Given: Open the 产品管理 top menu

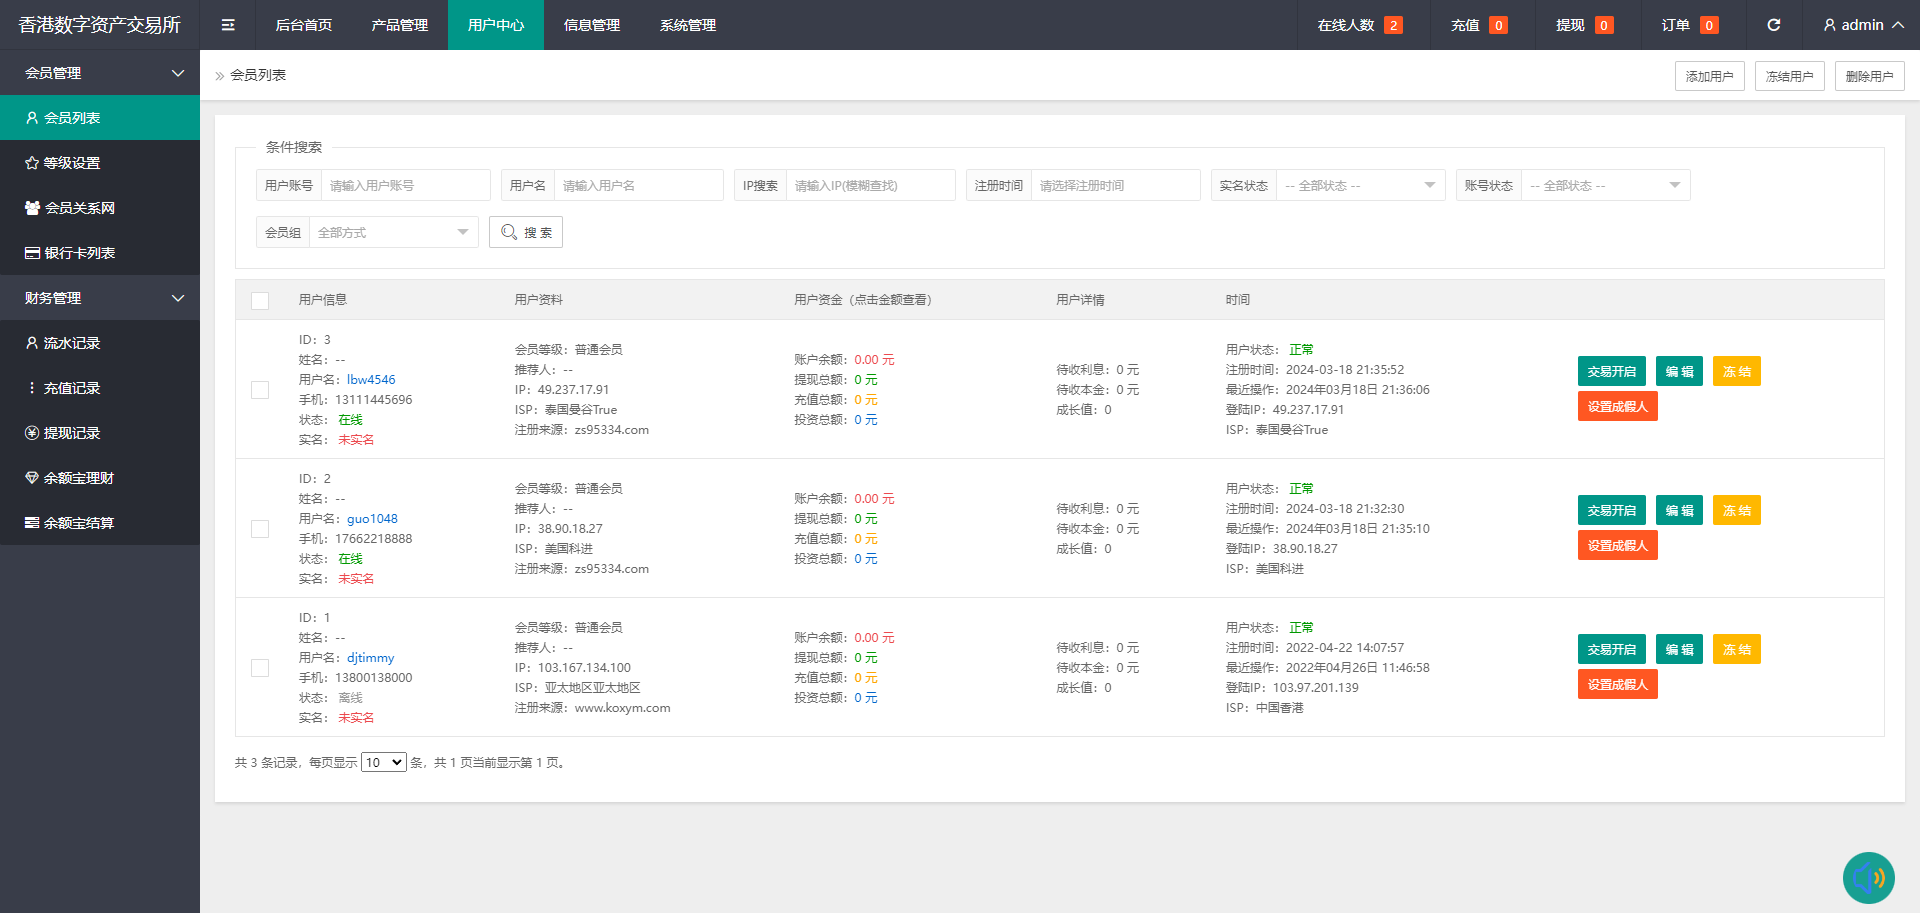Looking at the screenshot, I should pyautogui.click(x=399, y=25).
